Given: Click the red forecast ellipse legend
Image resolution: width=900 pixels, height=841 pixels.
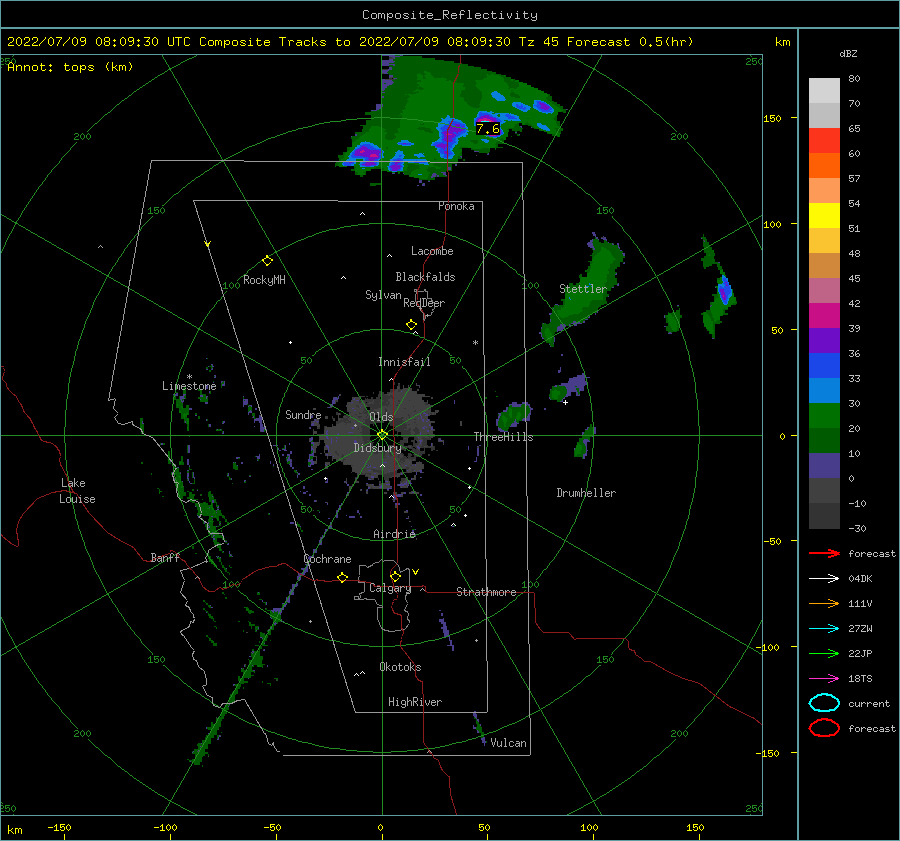Looking at the screenshot, I should (x=824, y=728).
